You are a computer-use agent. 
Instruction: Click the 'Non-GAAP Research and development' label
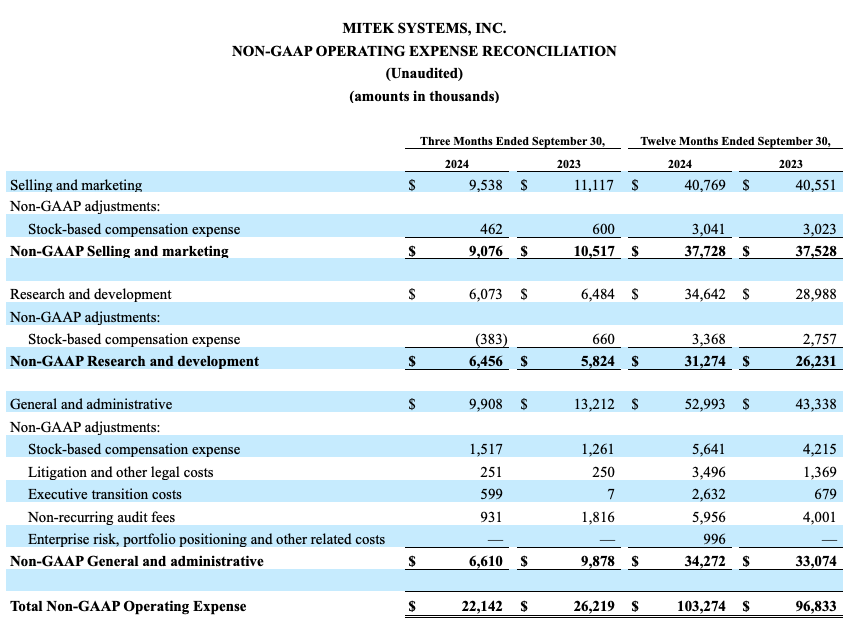(x=134, y=361)
